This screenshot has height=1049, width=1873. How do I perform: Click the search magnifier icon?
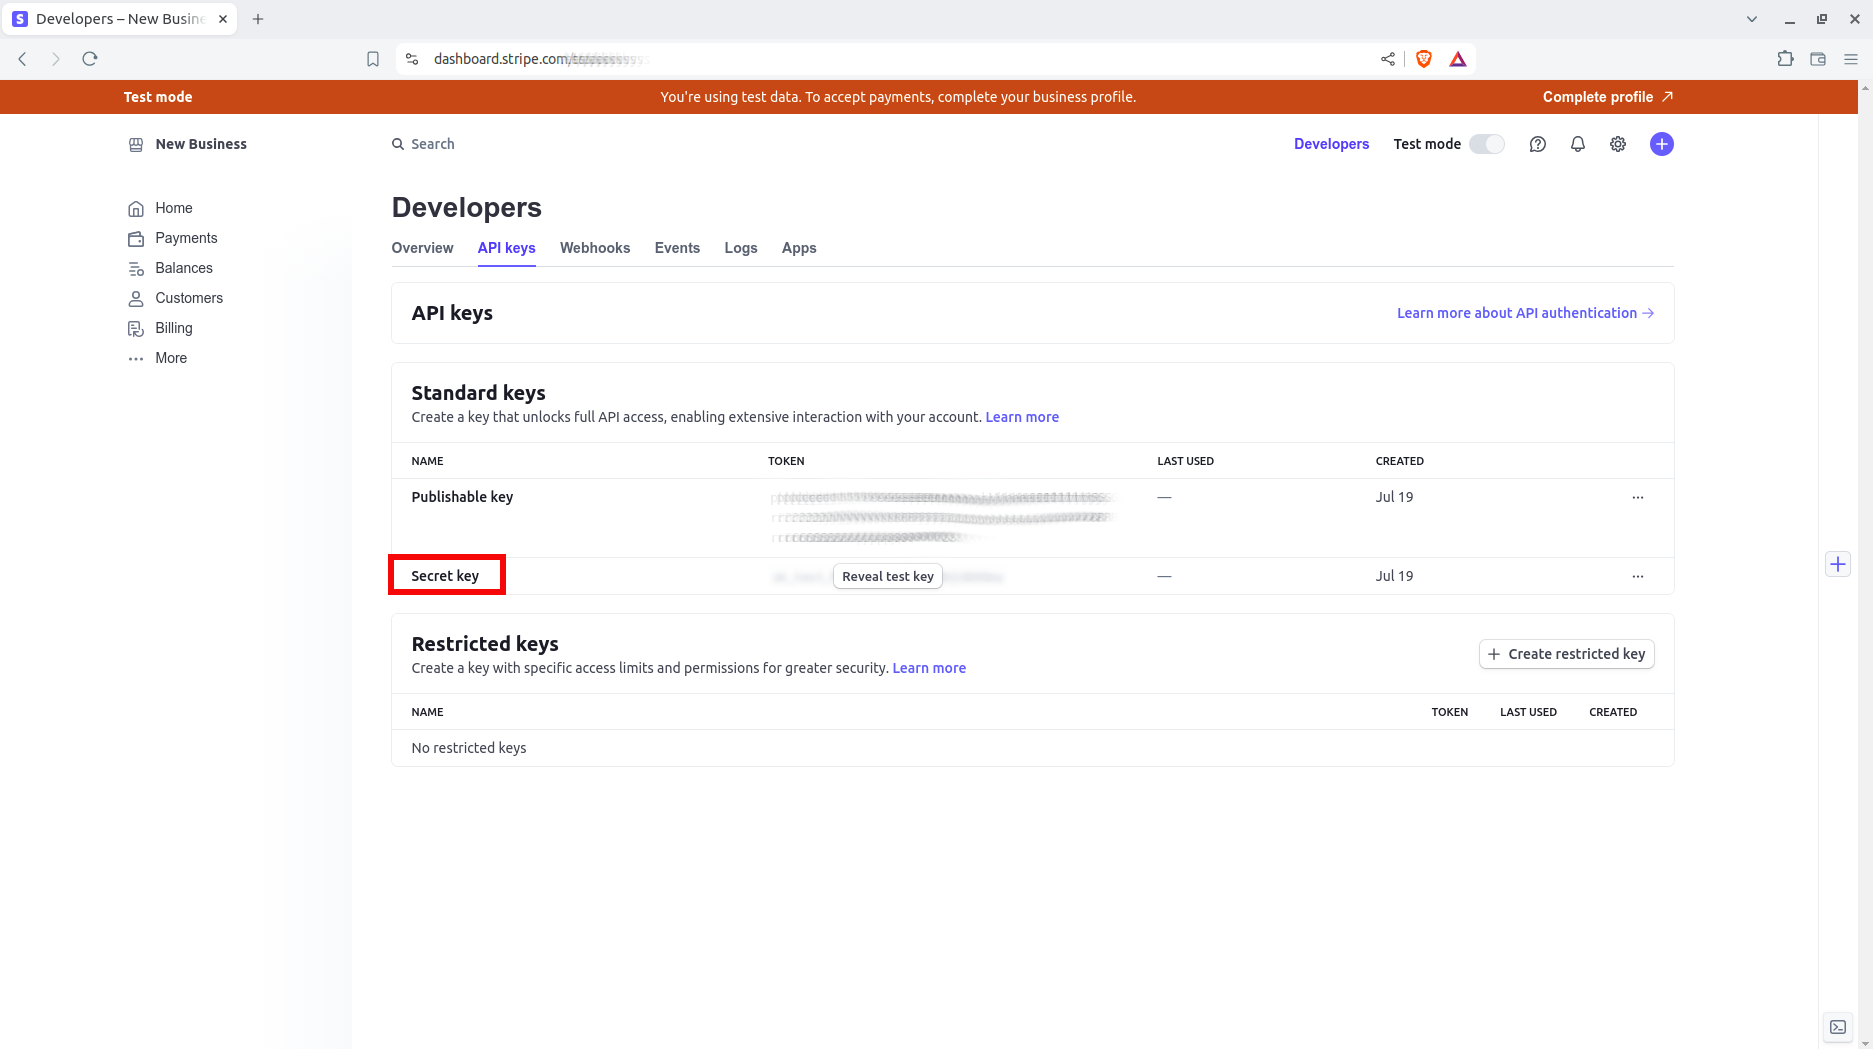click(x=398, y=144)
